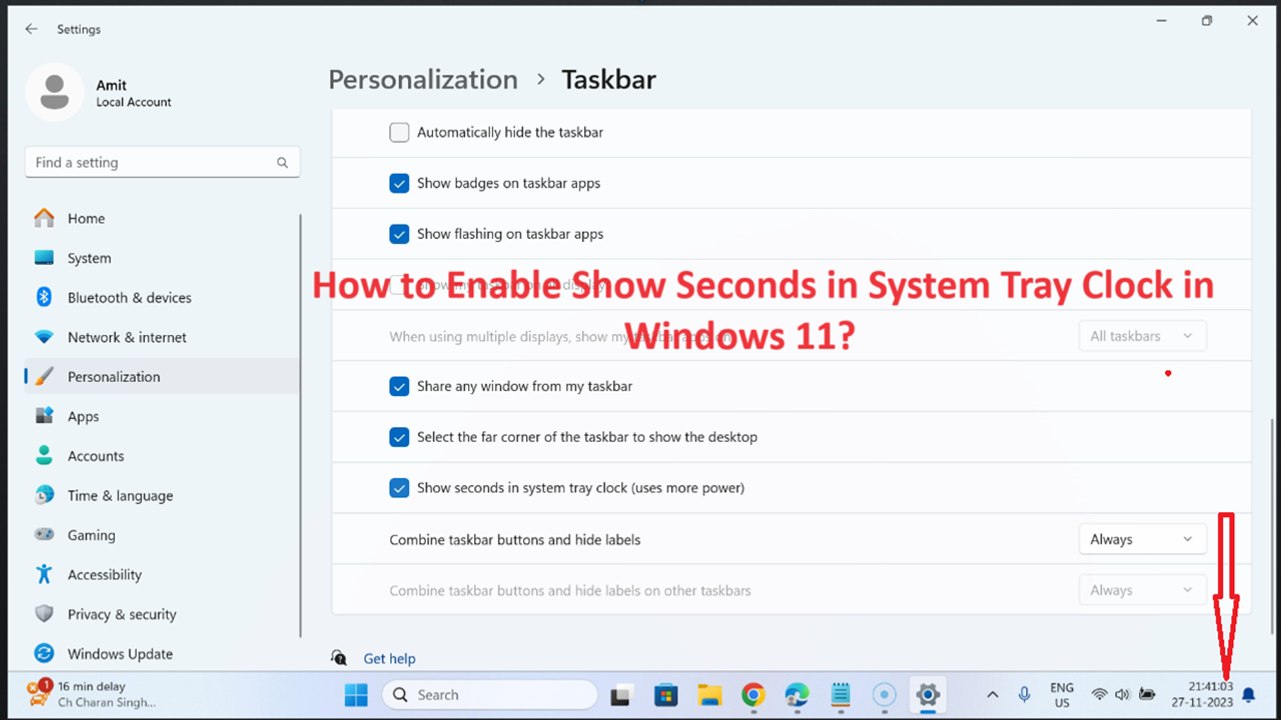Click the microphone icon in system tray
This screenshot has height=720, width=1281.
(x=1024, y=694)
